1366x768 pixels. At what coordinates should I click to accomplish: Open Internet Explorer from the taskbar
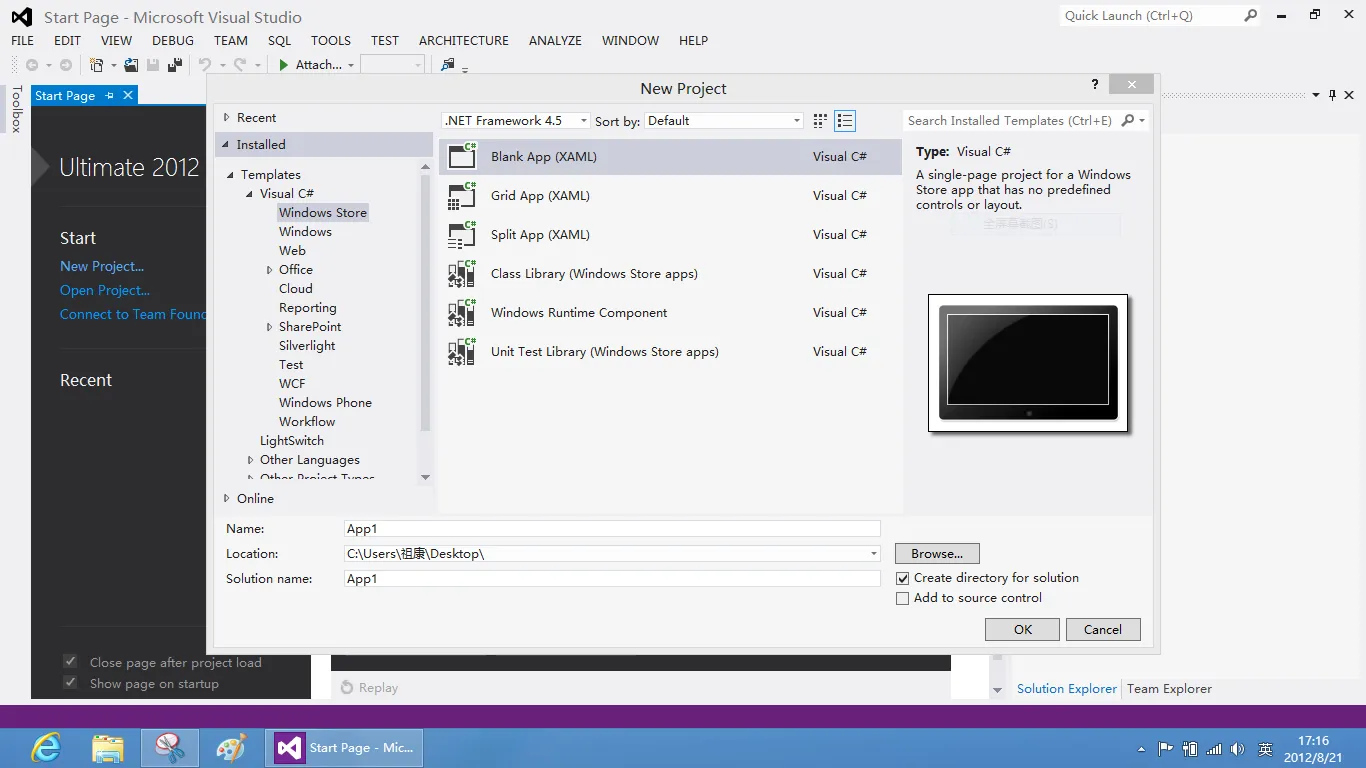click(46, 748)
